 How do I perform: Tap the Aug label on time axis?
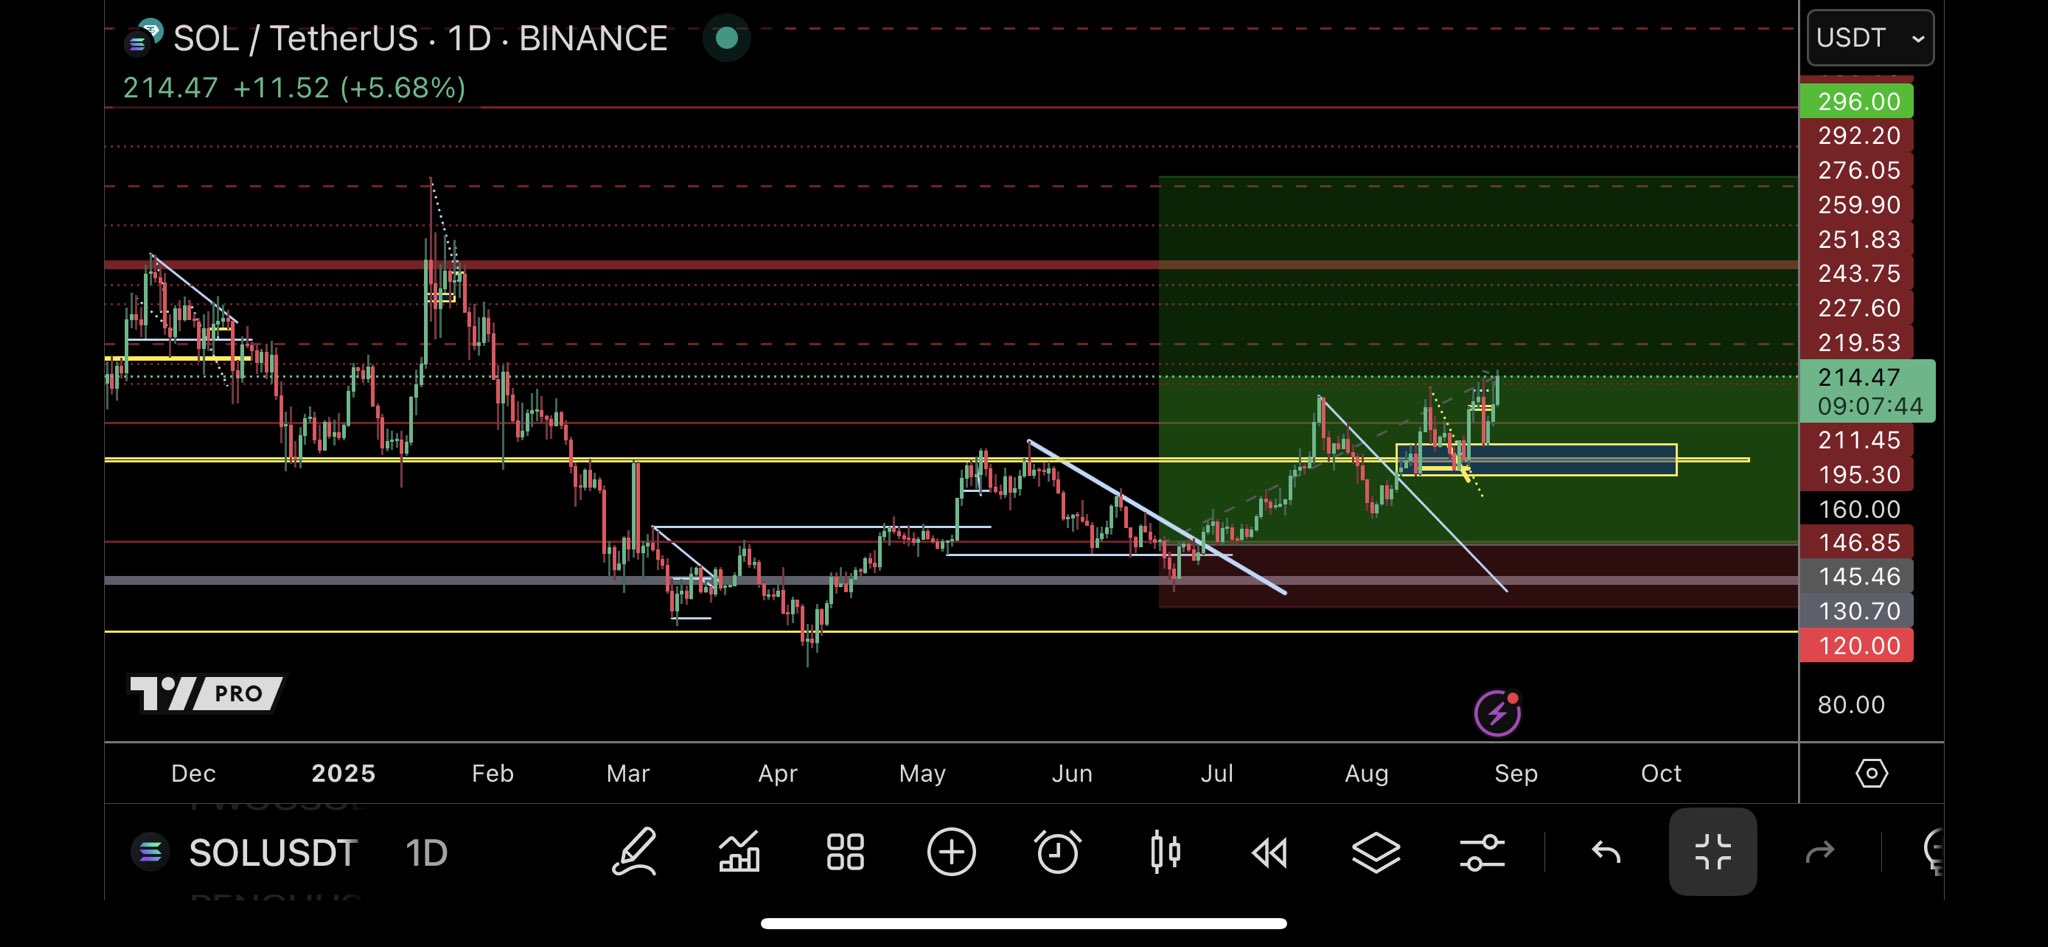pos(1367,773)
